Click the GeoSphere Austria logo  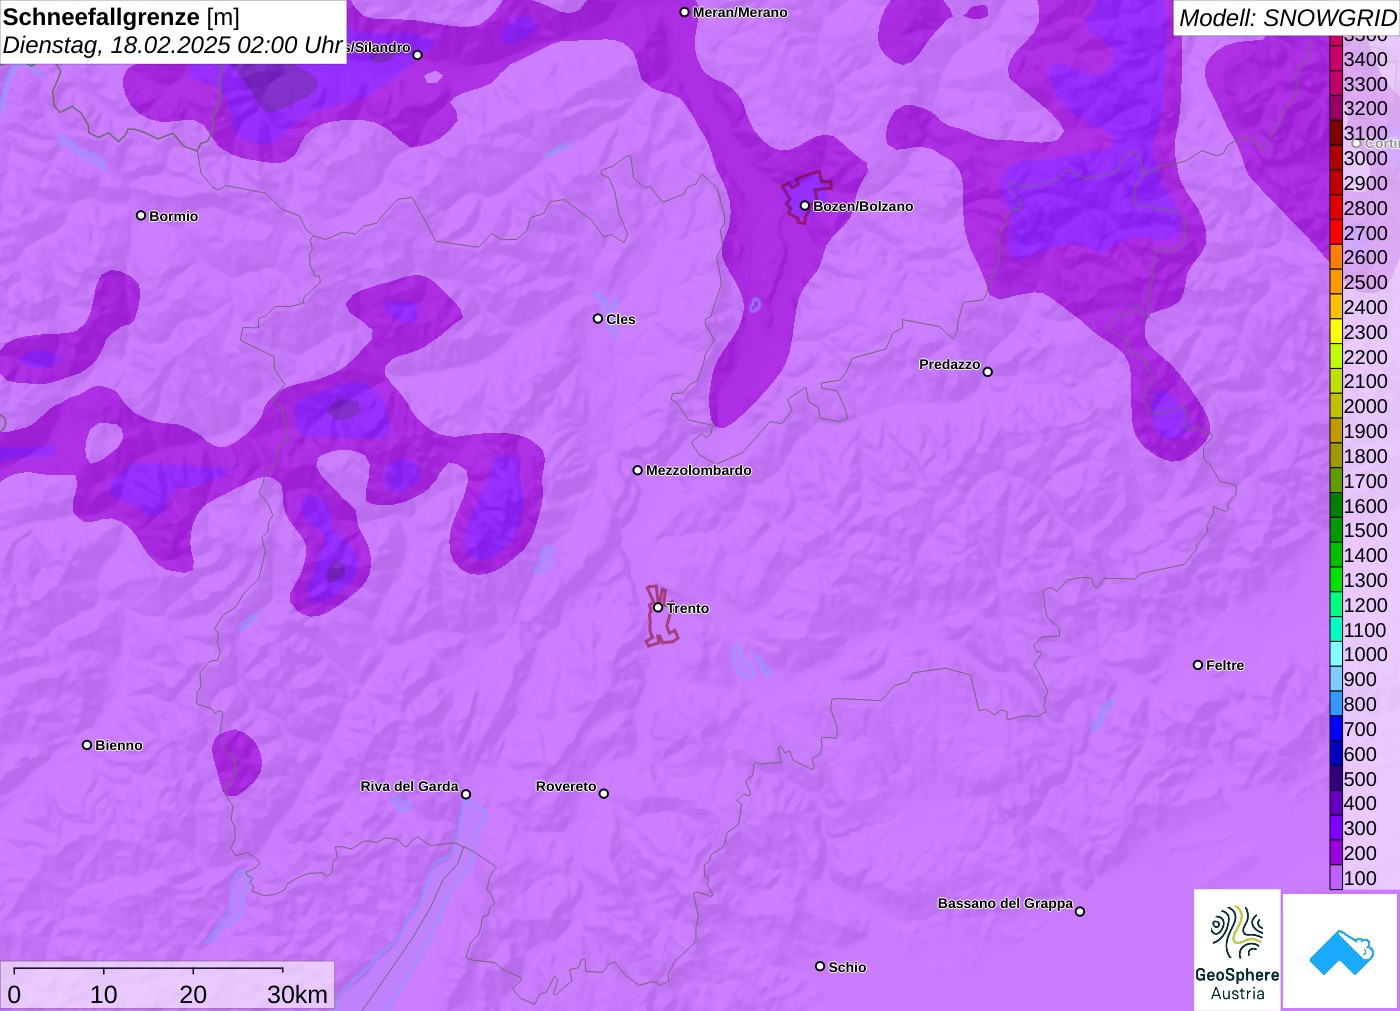(x=1237, y=949)
